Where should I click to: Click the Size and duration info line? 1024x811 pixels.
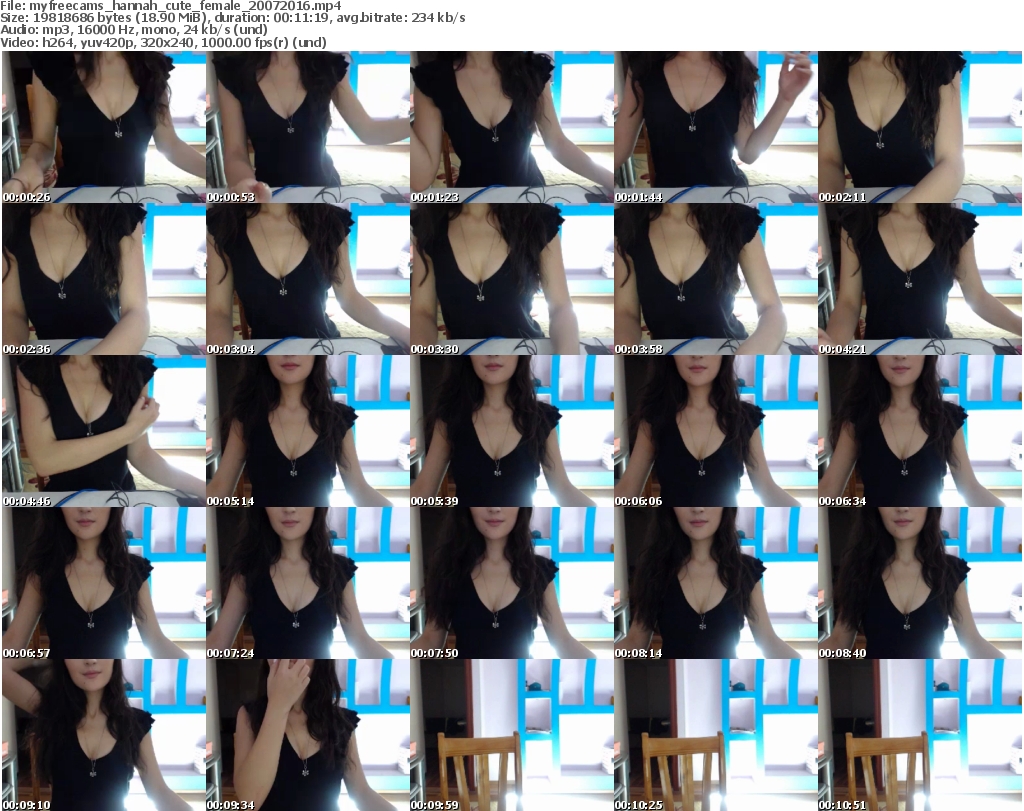click(233, 18)
